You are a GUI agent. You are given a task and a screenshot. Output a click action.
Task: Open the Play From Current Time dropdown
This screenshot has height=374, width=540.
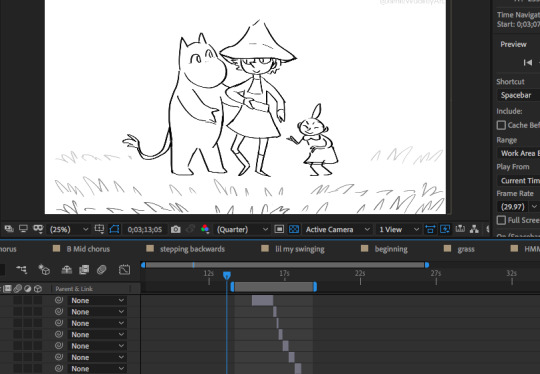[518, 180]
